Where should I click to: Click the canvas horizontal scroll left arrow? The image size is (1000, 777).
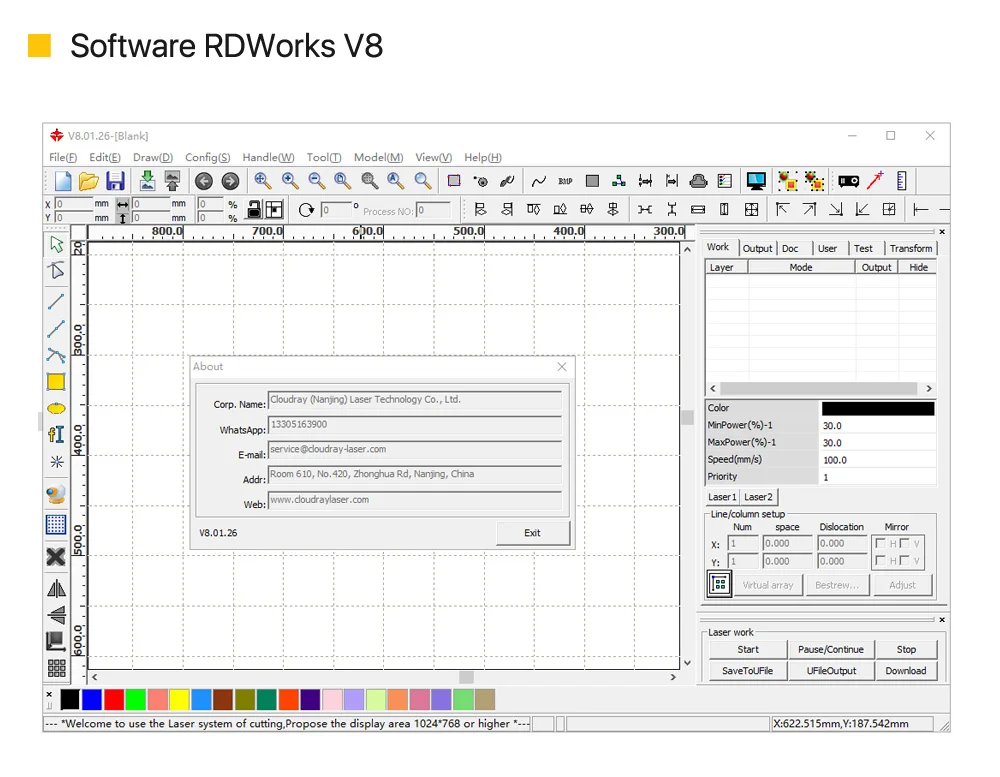point(94,677)
